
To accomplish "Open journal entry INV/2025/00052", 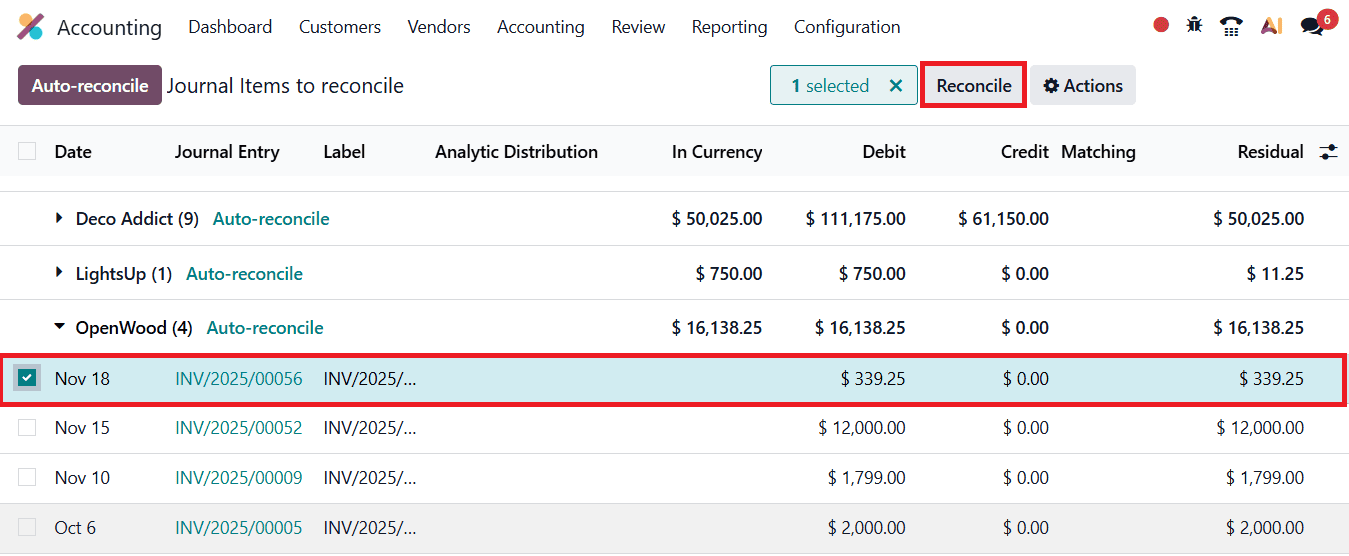I will [x=239, y=427].
